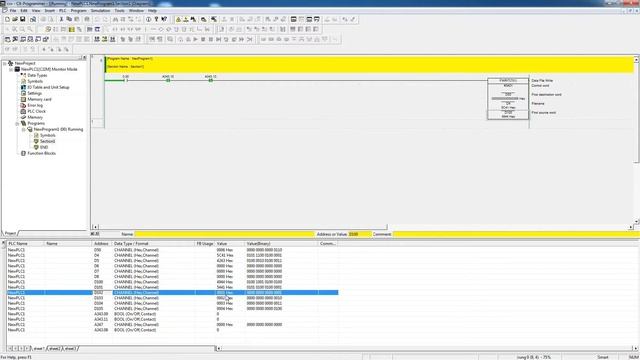Screen dimensions: 640x360
Task: Click the FB Usage column header
Action: [205, 244]
